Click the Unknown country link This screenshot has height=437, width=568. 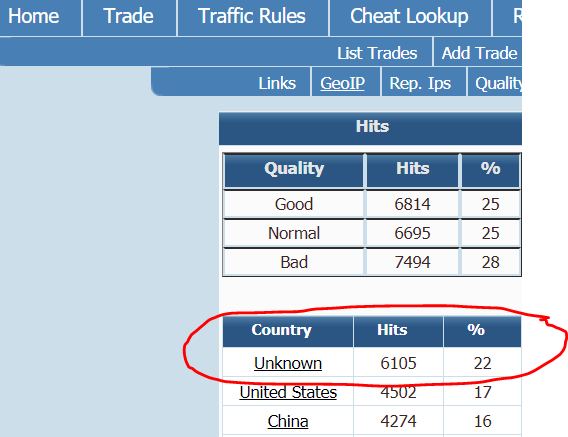coord(288,363)
